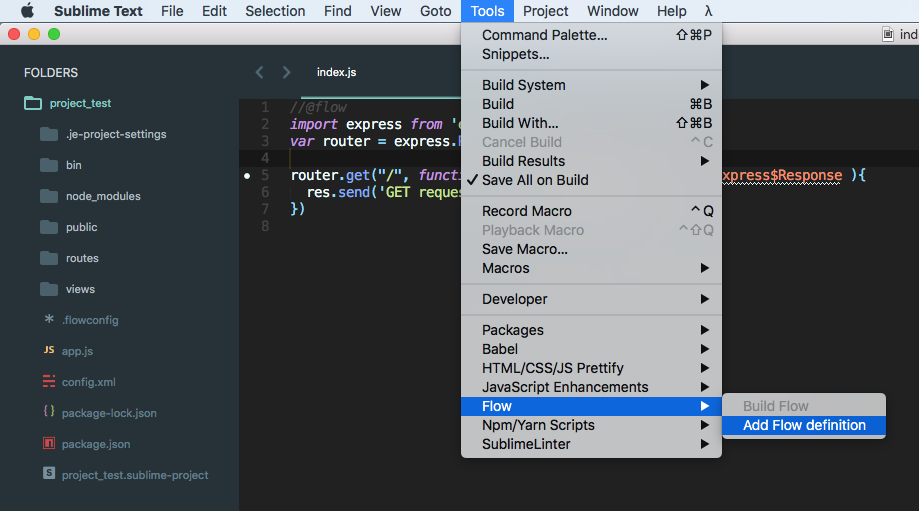Go forward with the right arrow icon
The image size is (919, 511).
coord(286,72)
